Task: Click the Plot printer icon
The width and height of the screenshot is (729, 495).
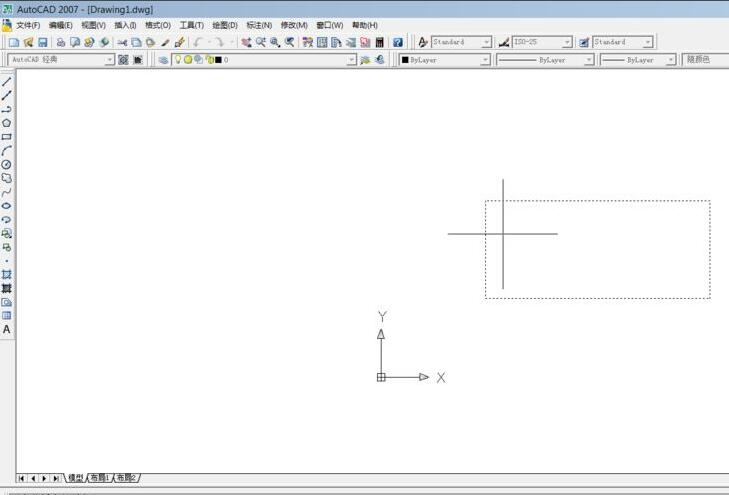Action: click(60, 42)
